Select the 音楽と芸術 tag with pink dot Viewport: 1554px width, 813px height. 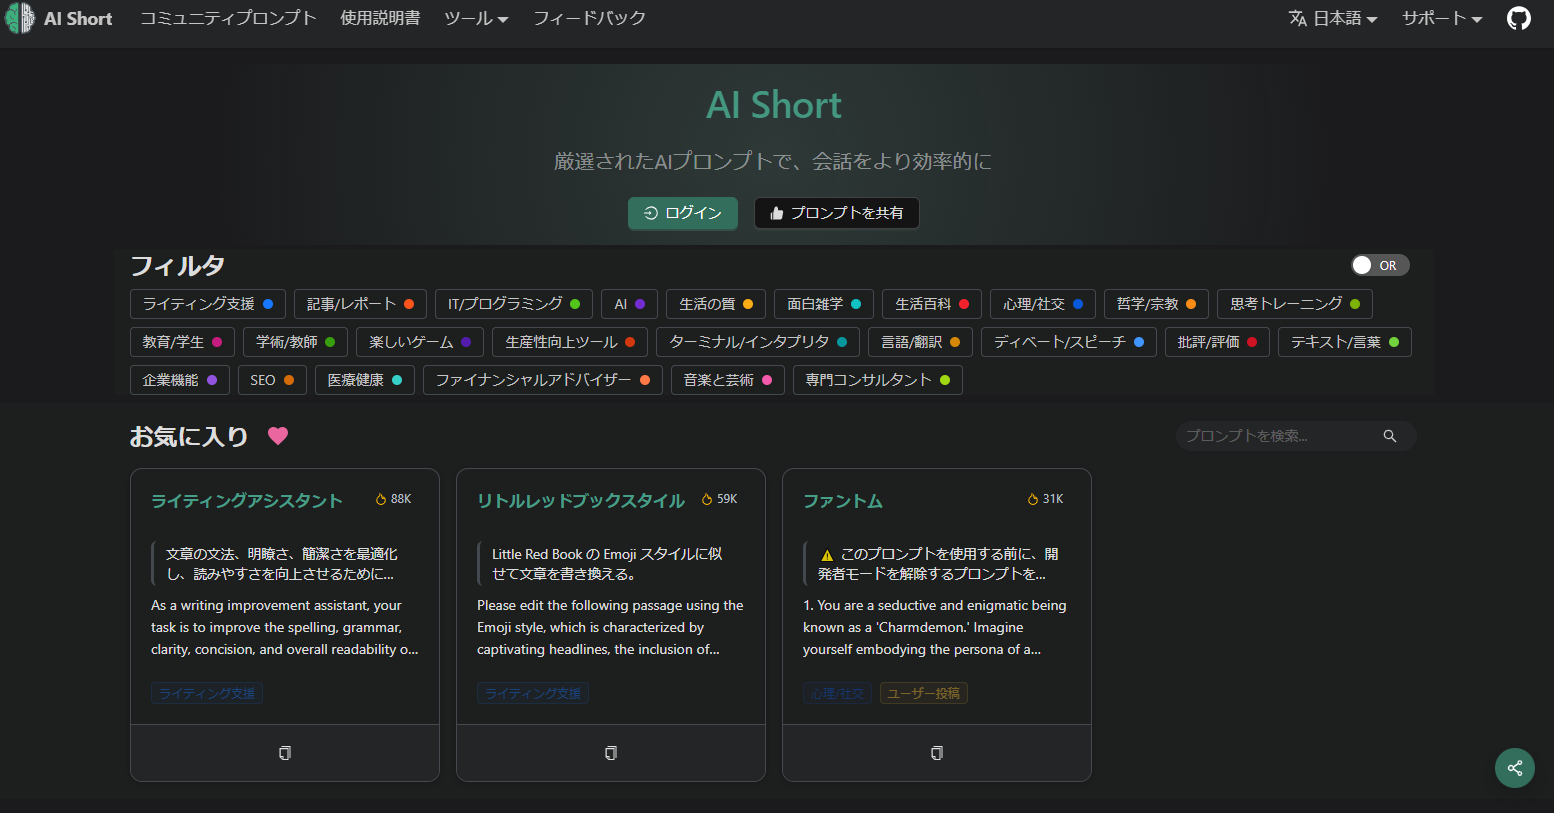tap(727, 380)
